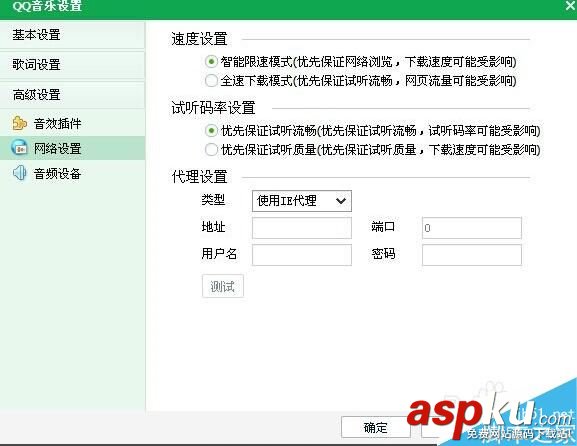
Task: Select 全速下载模式 radio button
Action: point(211,80)
